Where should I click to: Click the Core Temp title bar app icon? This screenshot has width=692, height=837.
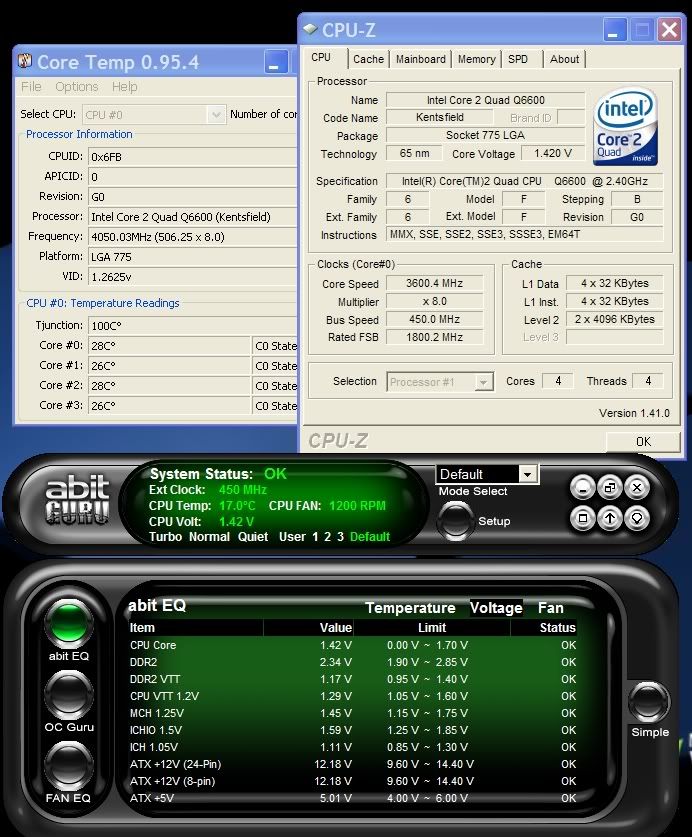pos(25,61)
